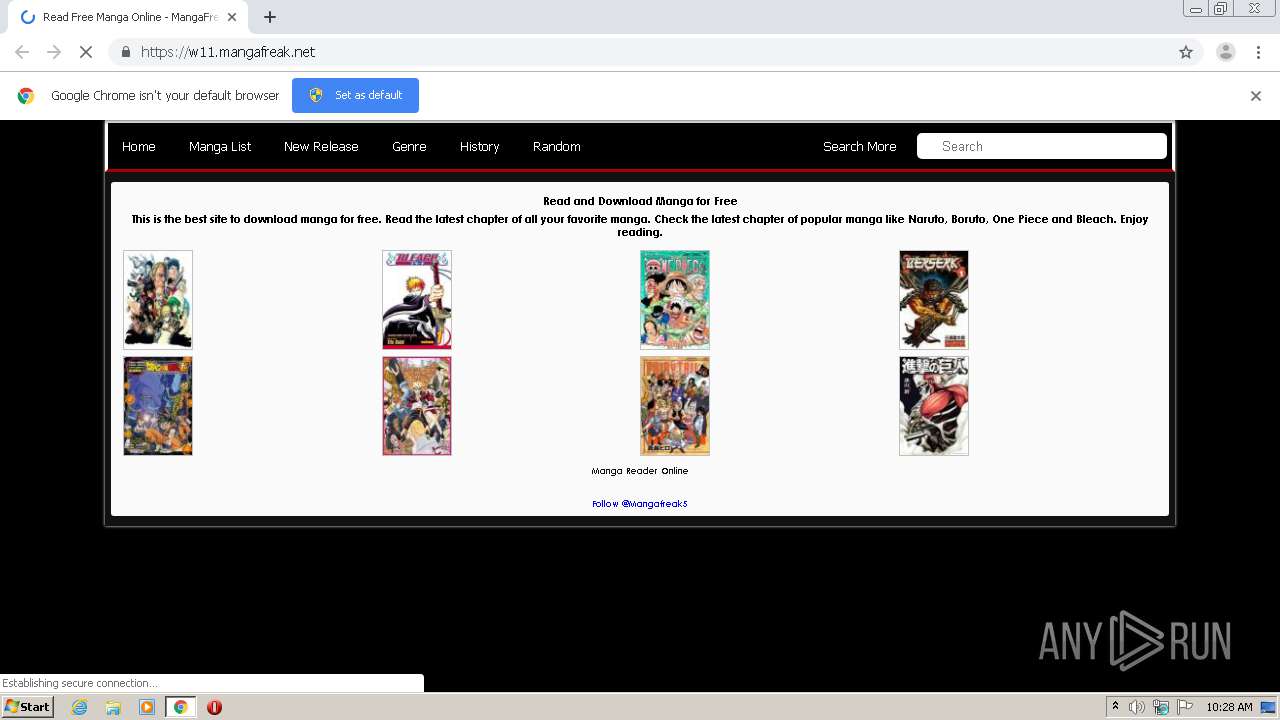Click the heading Read and Download Manga for Free

pos(640,201)
